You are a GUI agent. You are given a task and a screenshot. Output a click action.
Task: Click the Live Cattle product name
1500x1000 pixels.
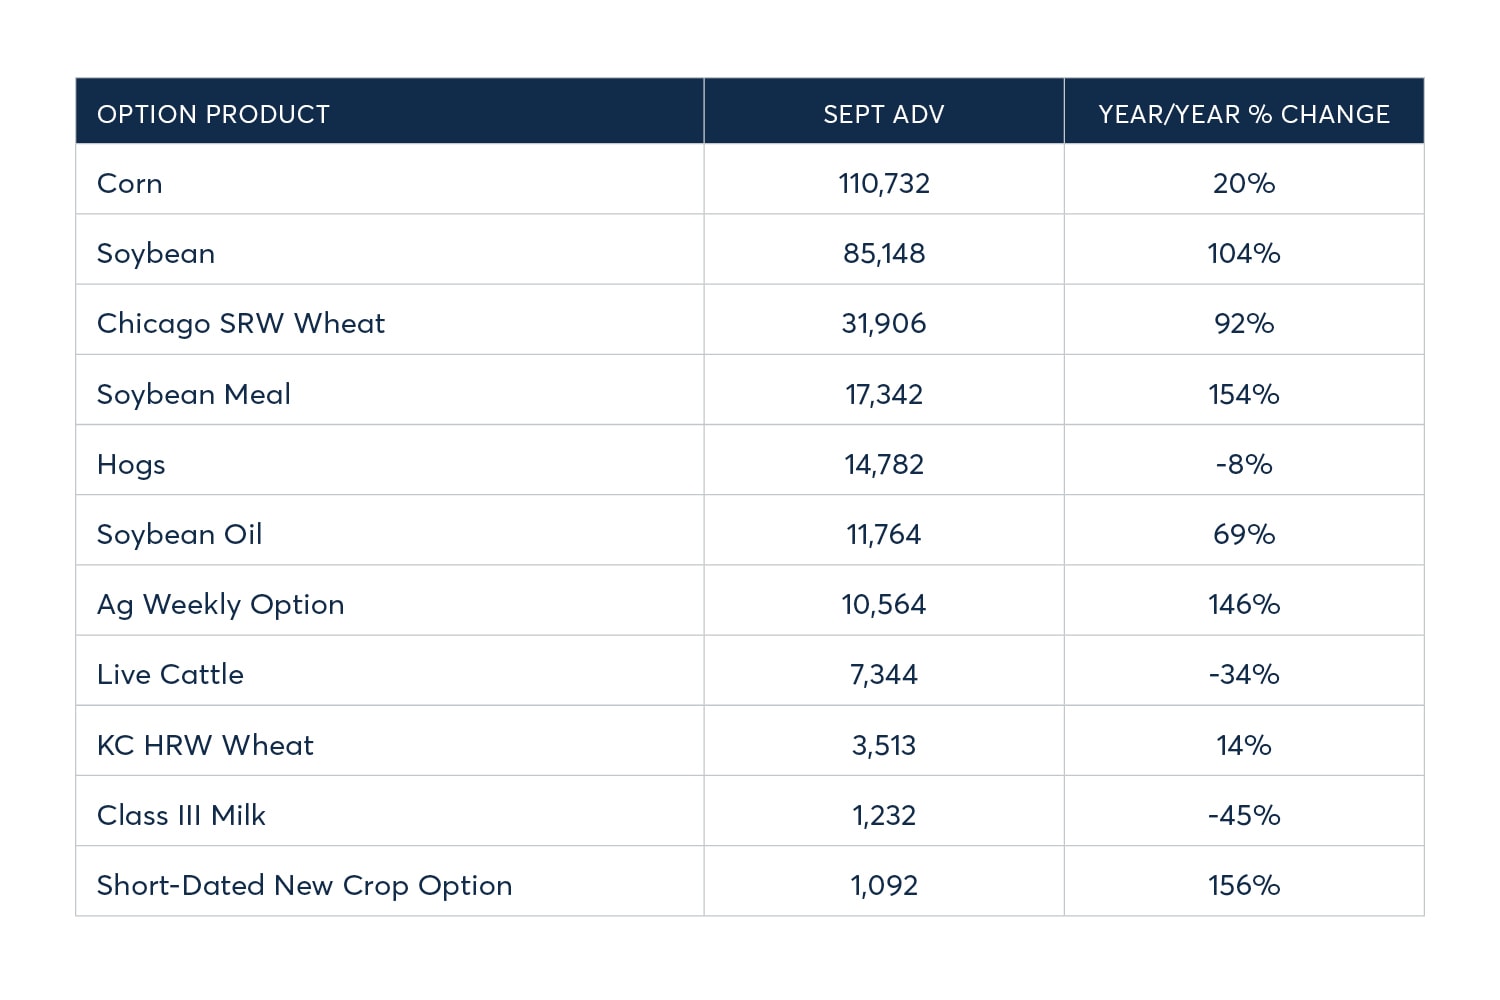pos(170,675)
